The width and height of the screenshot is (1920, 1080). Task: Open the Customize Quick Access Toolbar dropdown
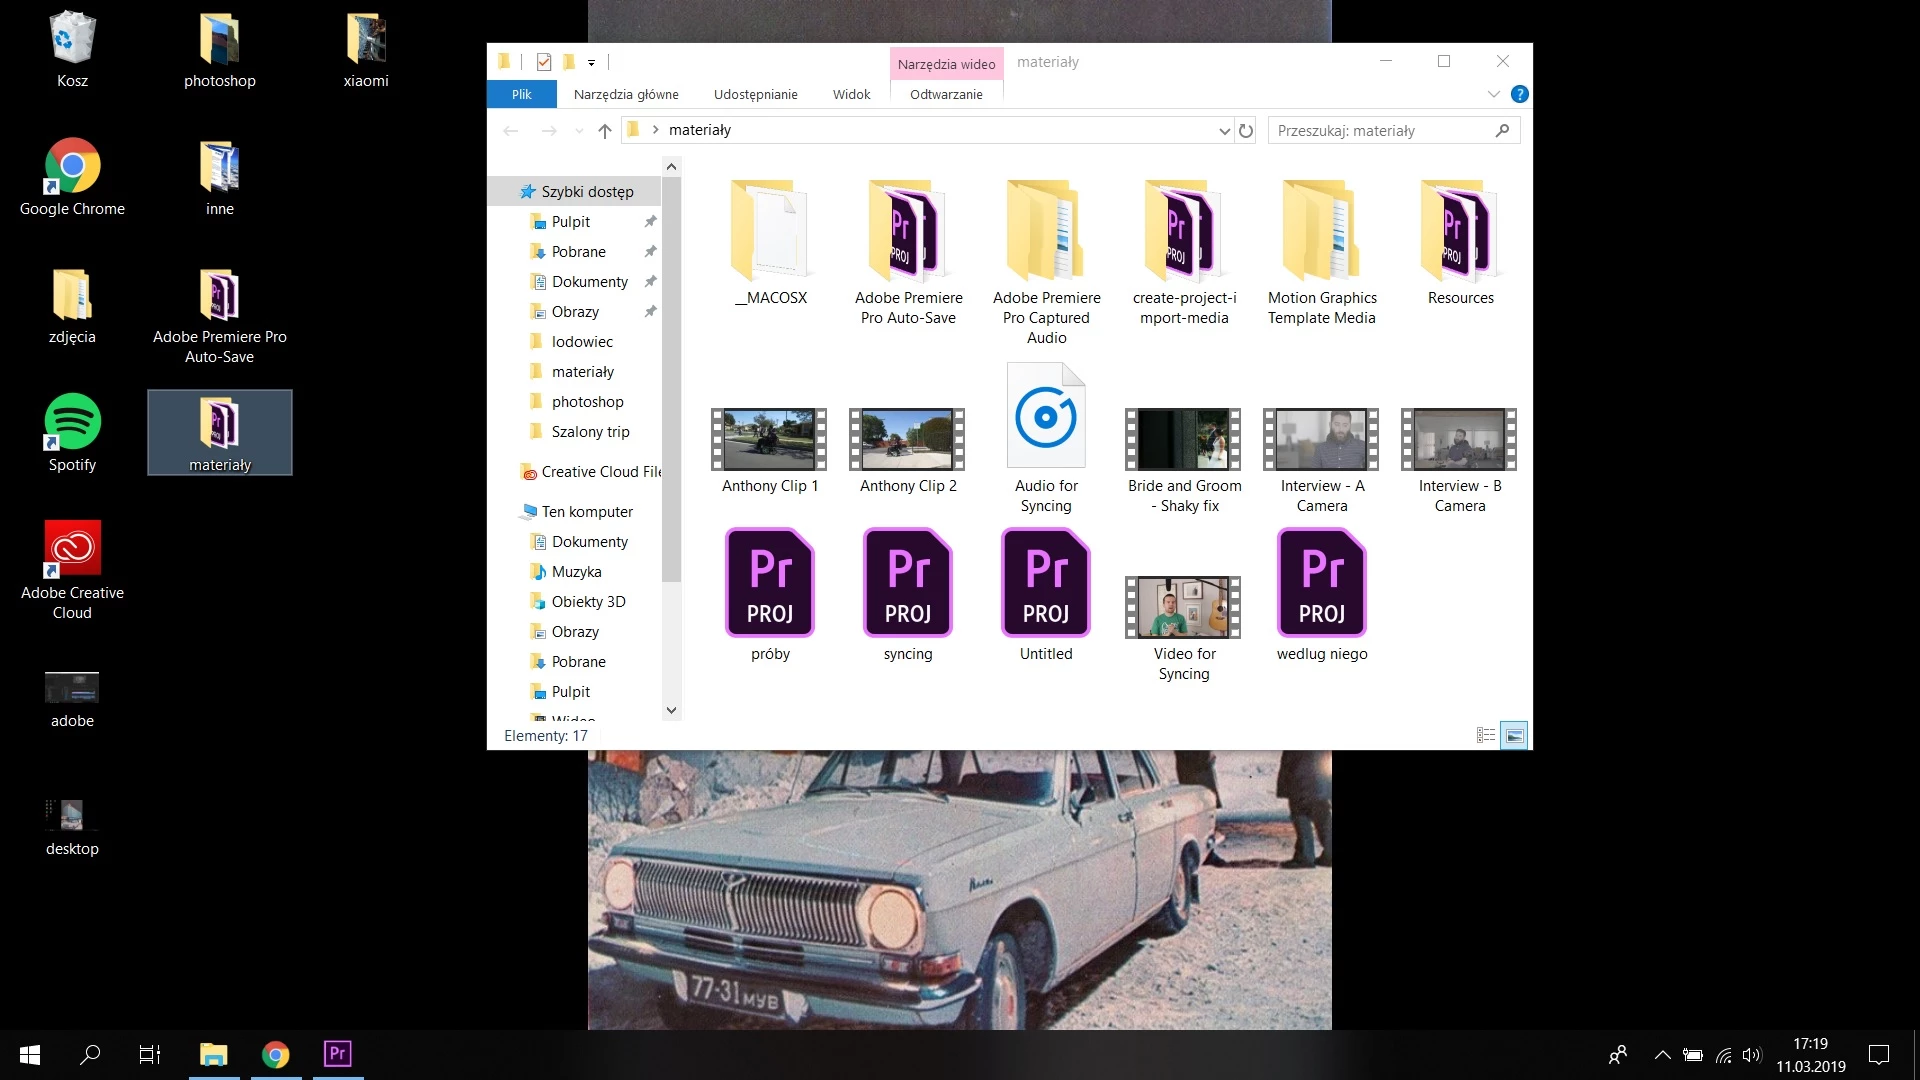point(591,63)
